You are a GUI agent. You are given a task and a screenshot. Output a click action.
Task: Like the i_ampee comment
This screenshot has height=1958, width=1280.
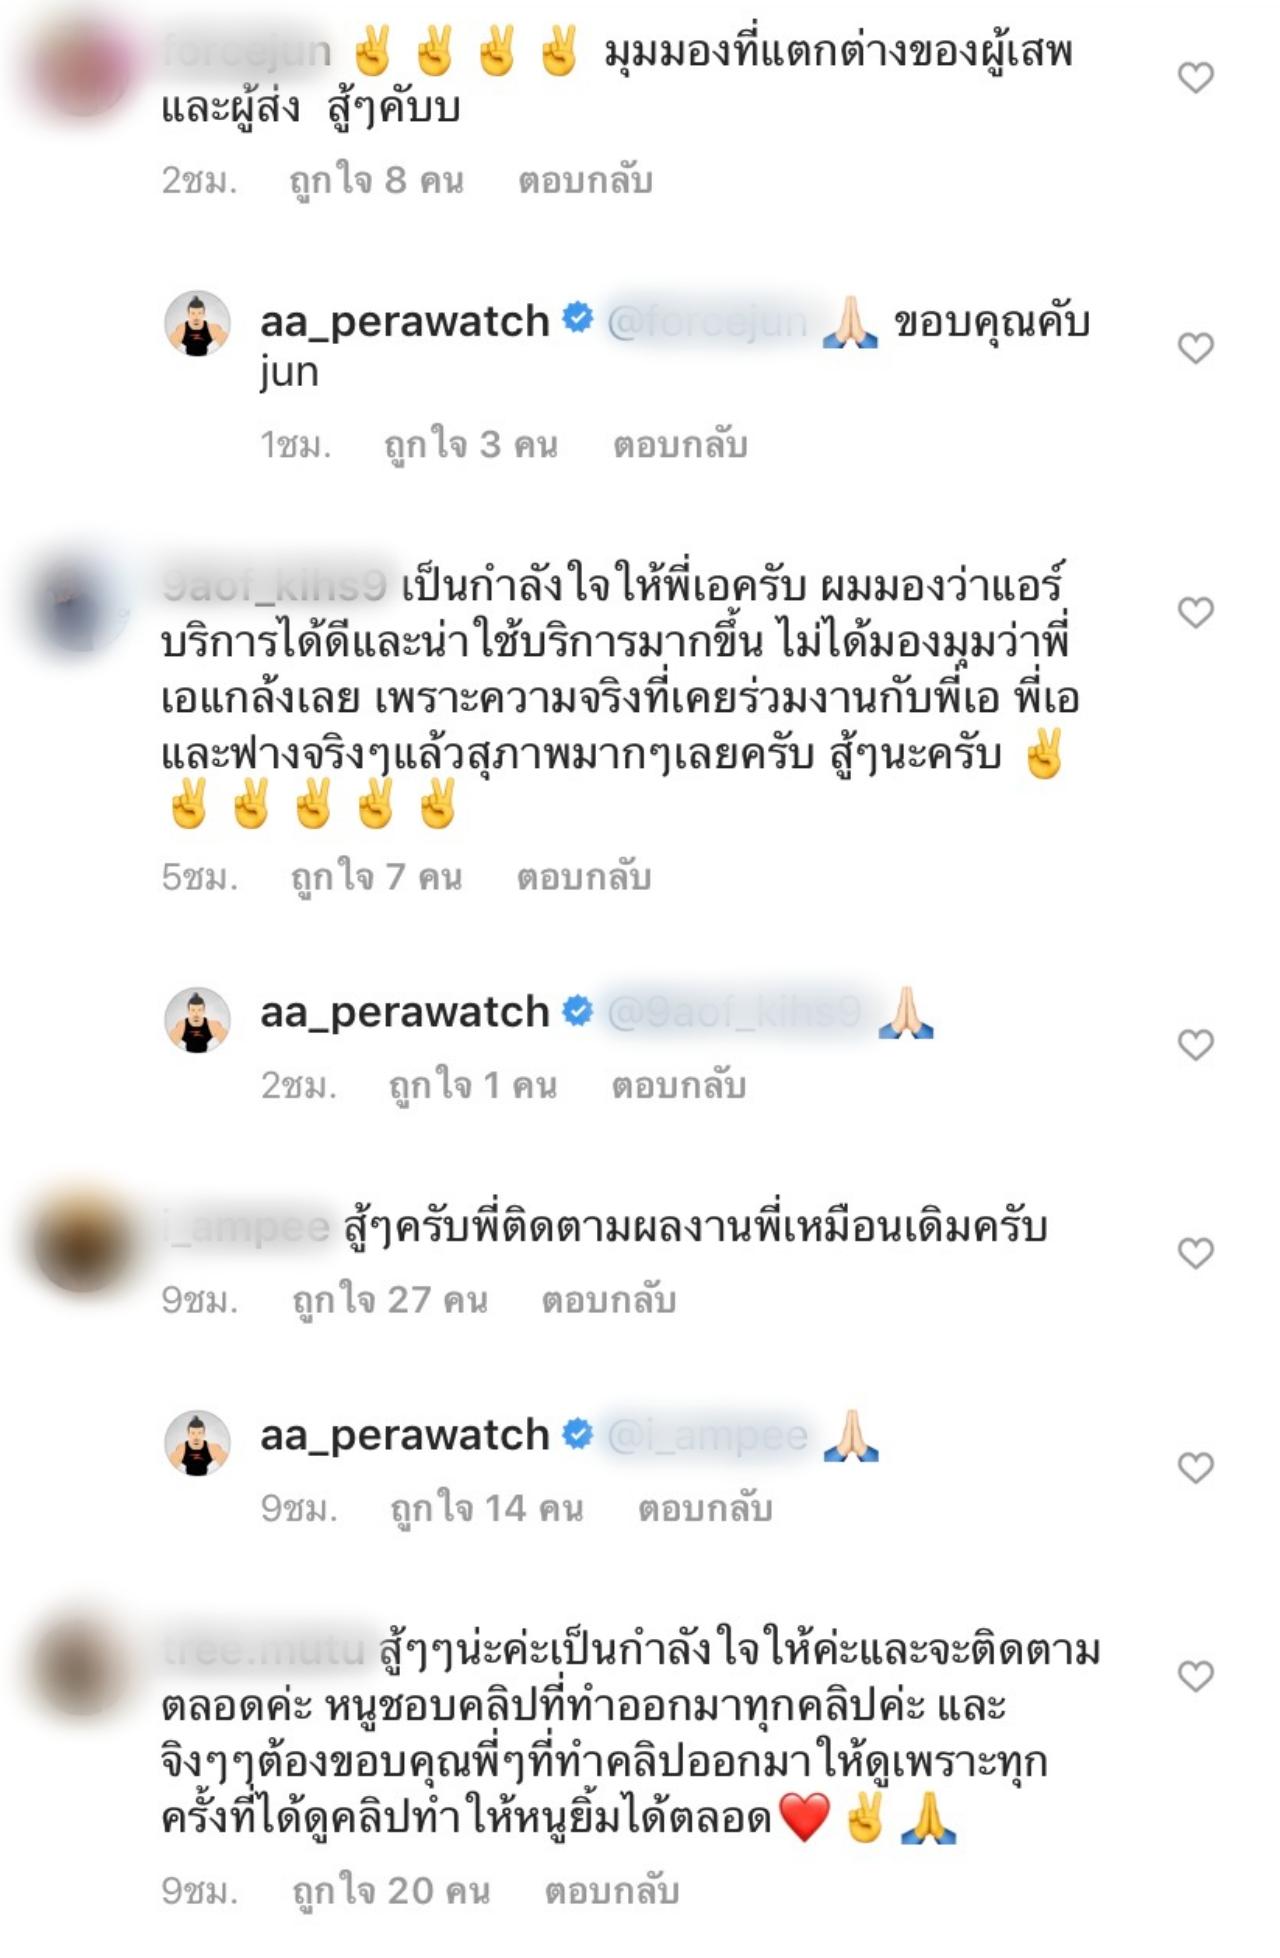point(1195,1253)
